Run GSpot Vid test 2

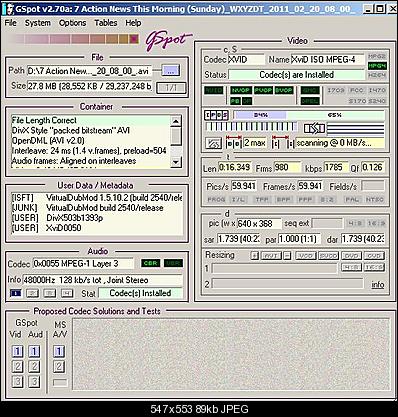point(17,366)
